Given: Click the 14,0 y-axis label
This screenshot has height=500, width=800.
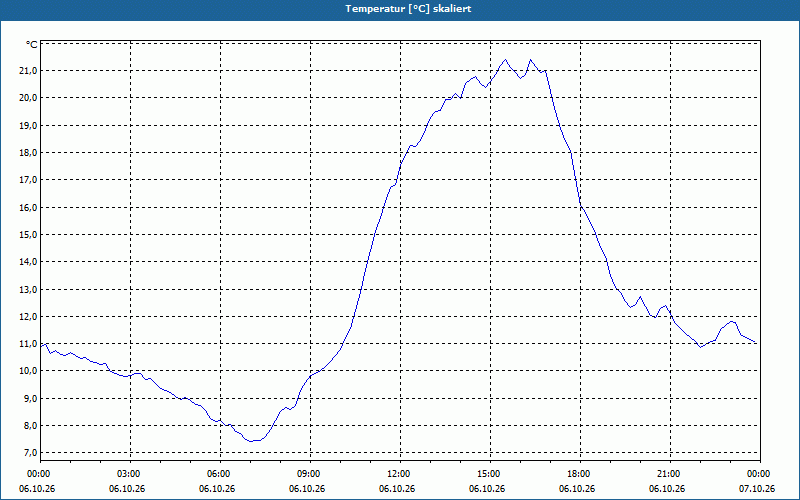Looking at the screenshot, I should [x=28, y=262].
